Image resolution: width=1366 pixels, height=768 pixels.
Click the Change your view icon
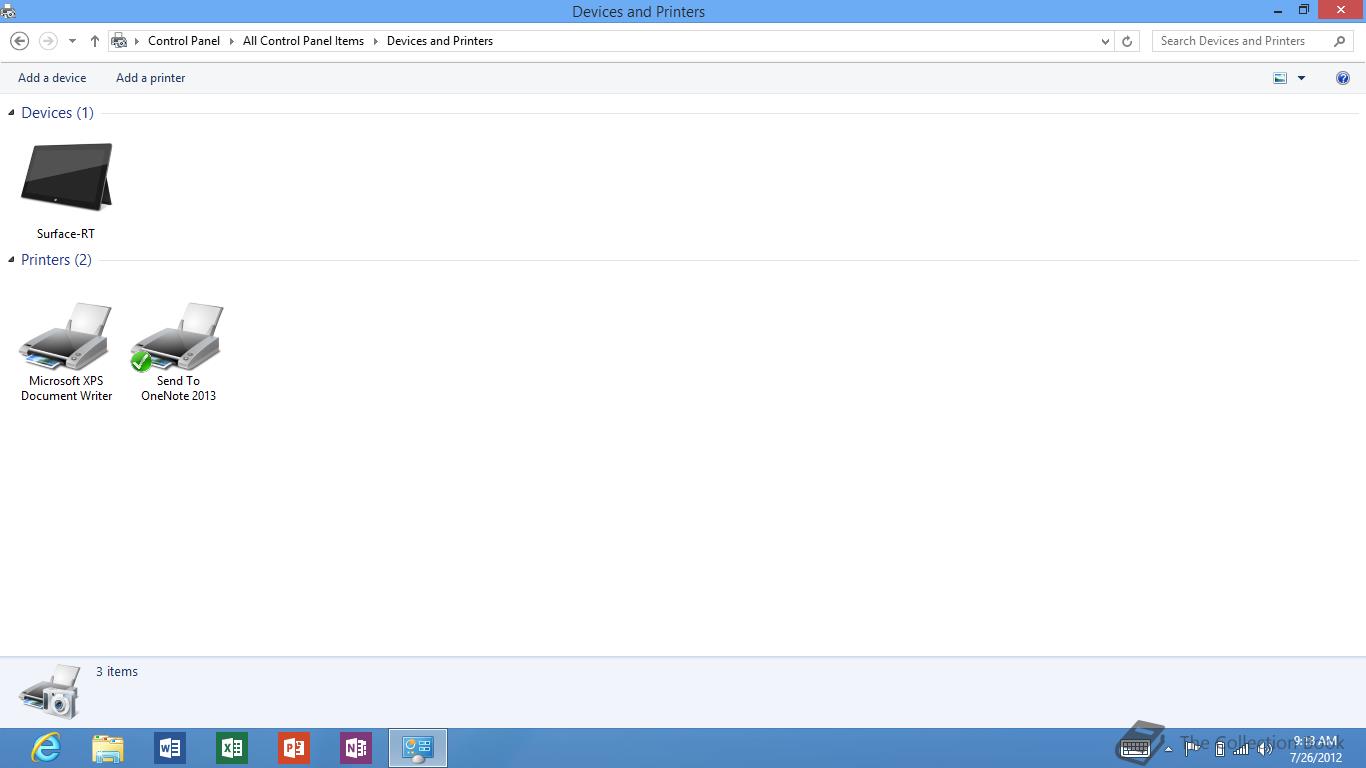pyautogui.click(x=1280, y=78)
